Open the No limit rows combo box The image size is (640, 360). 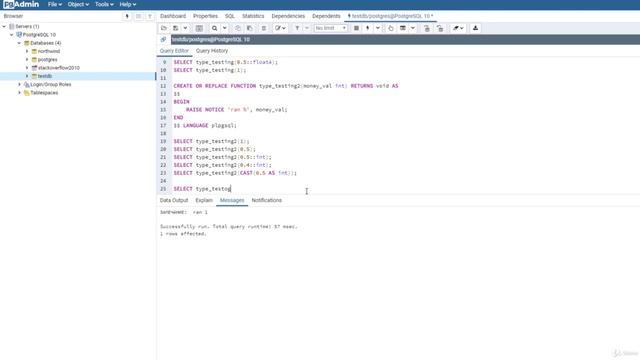tap(331, 28)
